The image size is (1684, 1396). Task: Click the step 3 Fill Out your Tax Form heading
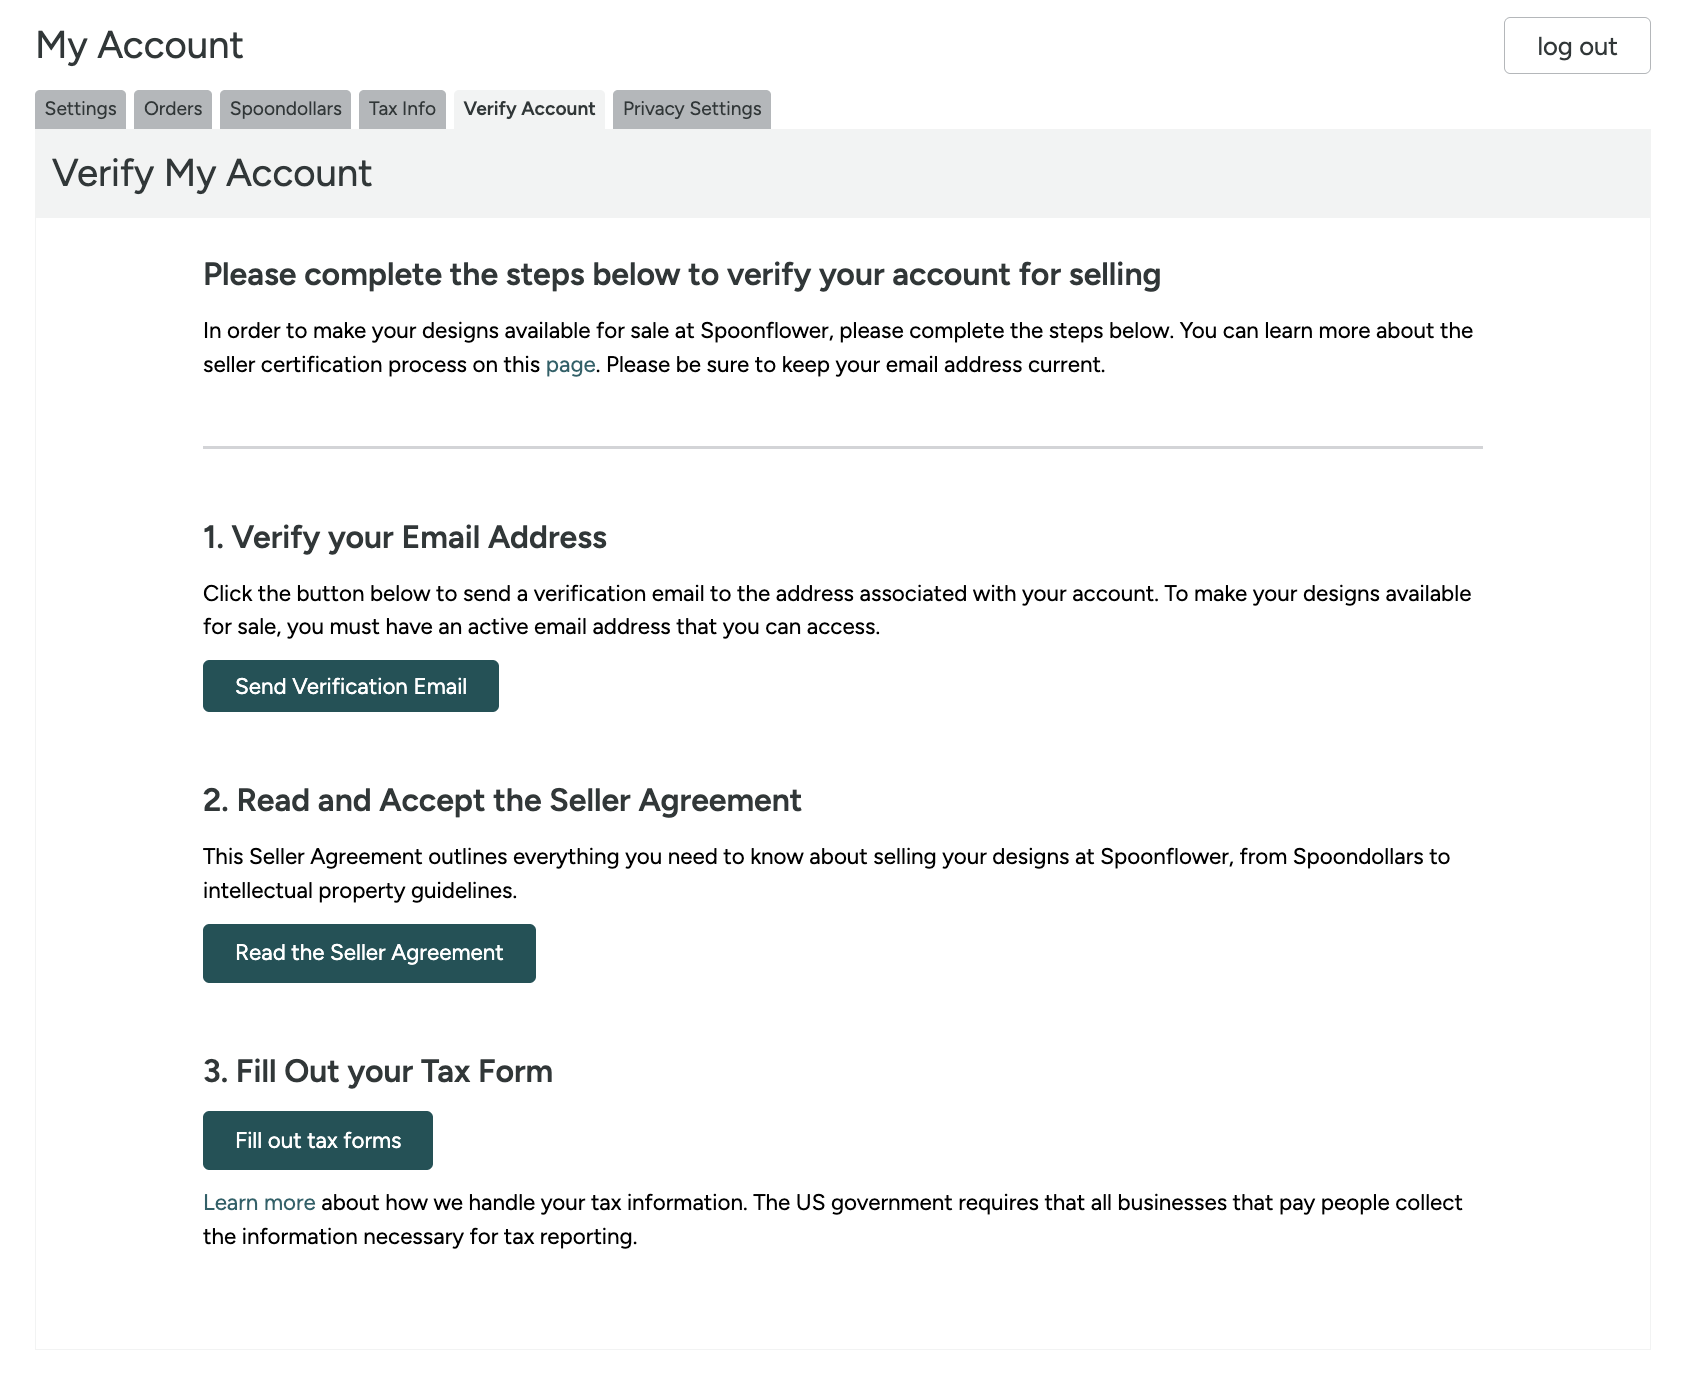pos(377,1070)
